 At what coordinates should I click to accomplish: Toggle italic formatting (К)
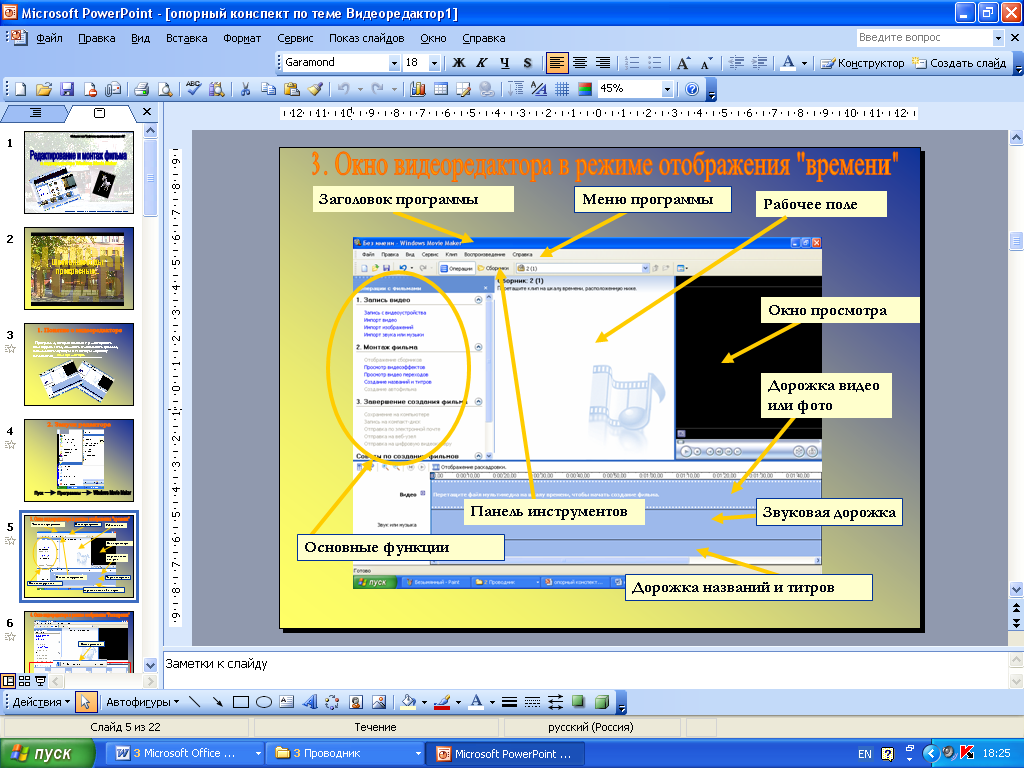(x=481, y=63)
